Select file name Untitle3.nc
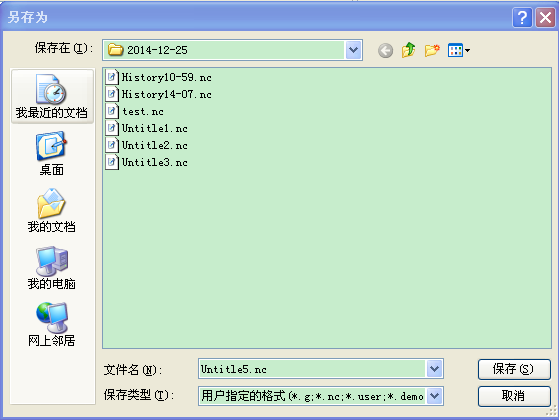Screen dimensions: 559x420 [x=154, y=163]
